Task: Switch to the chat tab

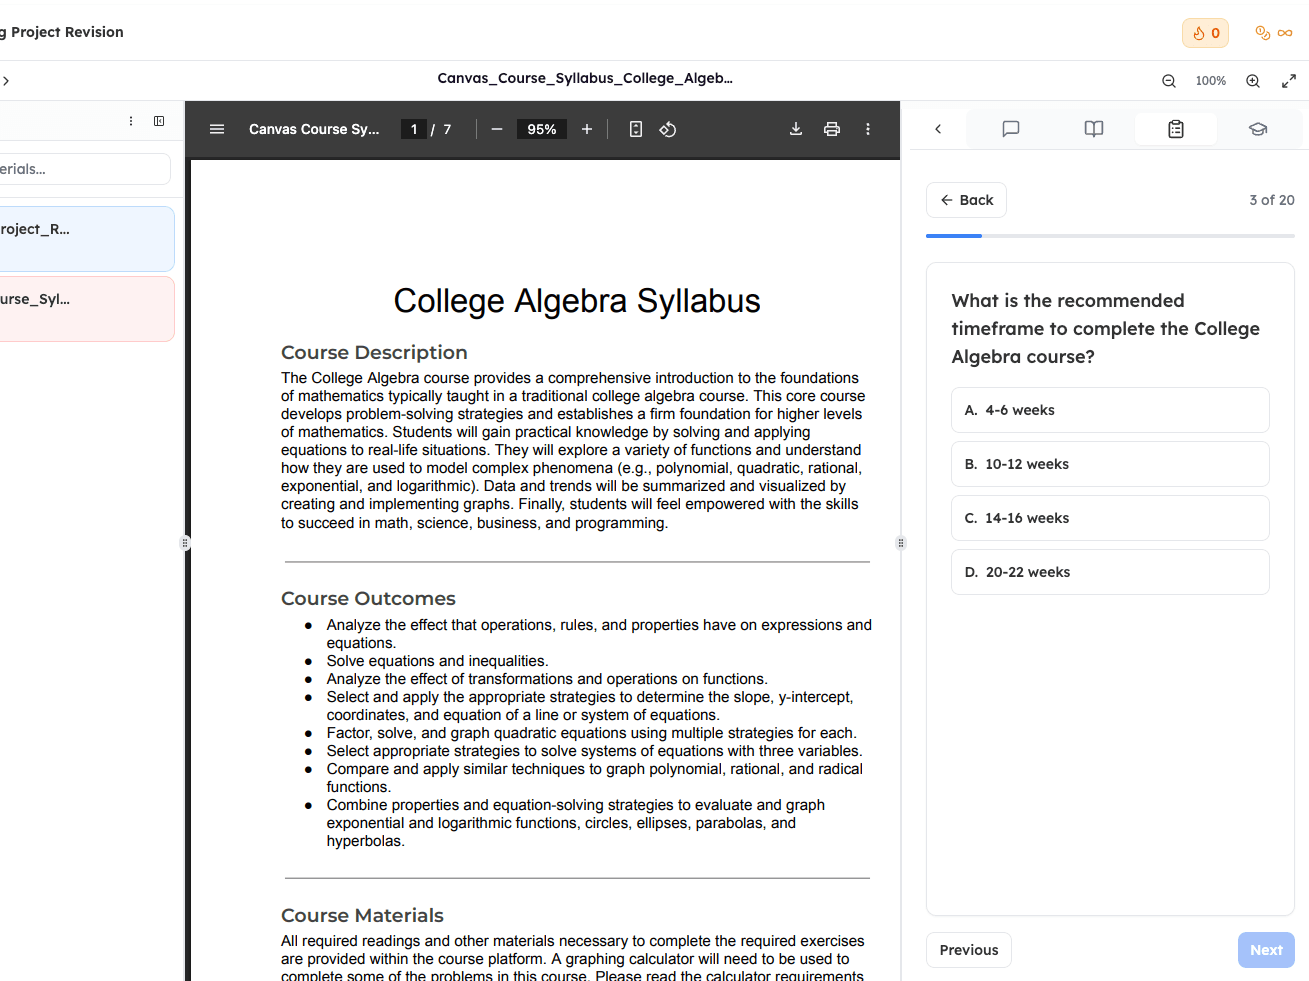Action: pyautogui.click(x=1011, y=129)
